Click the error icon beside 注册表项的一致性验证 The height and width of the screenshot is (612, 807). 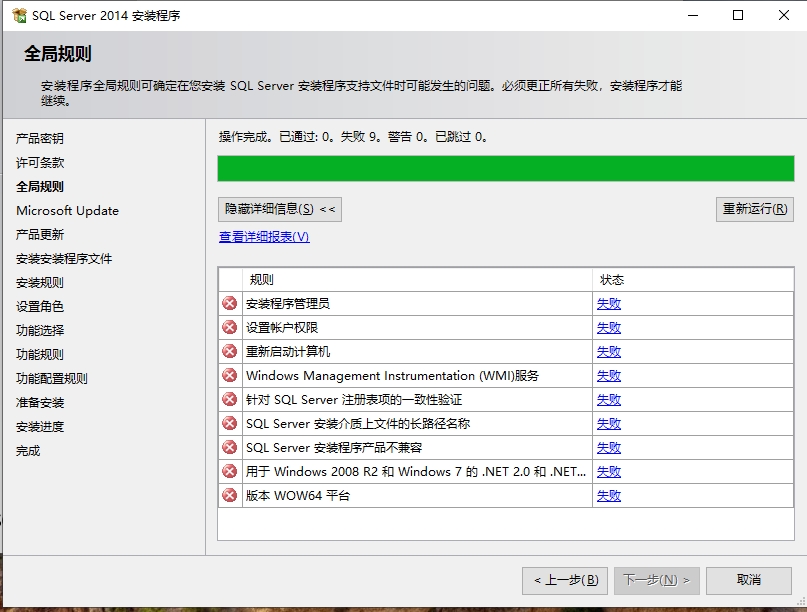click(x=230, y=399)
